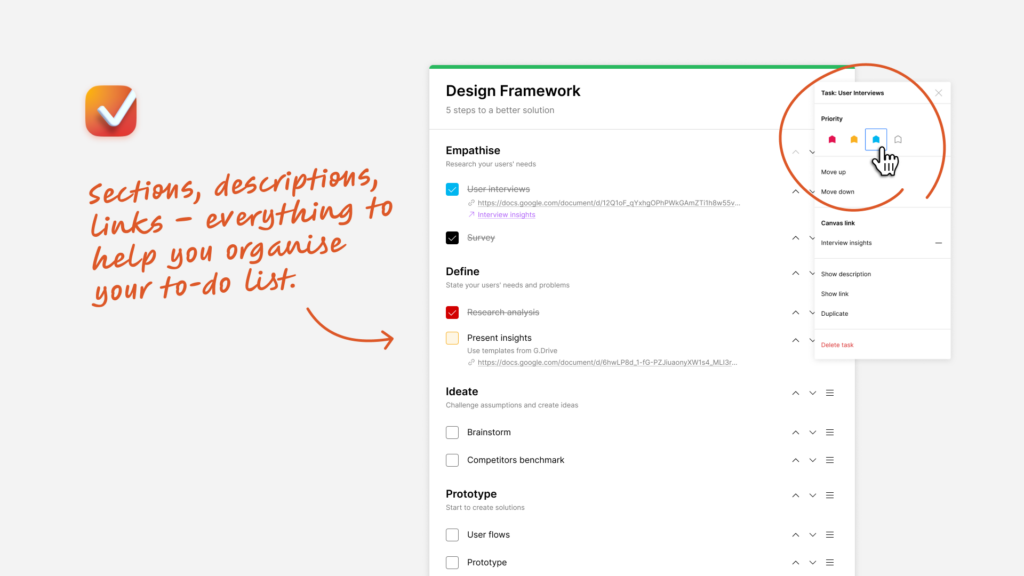Uncheck the Research analysis checkbox
Viewport: 1024px width, 576px height.
point(452,312)
